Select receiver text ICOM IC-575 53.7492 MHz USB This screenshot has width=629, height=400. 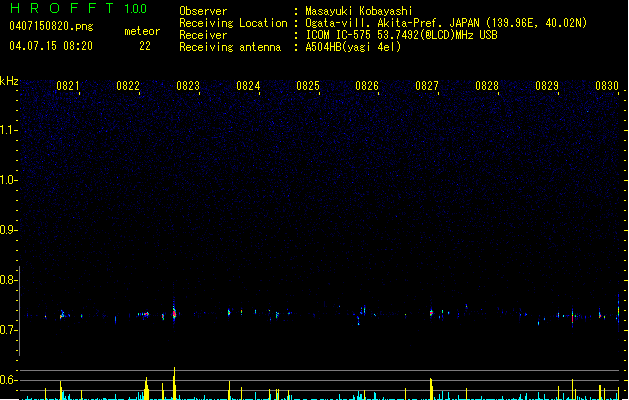[x=401, y=35]
